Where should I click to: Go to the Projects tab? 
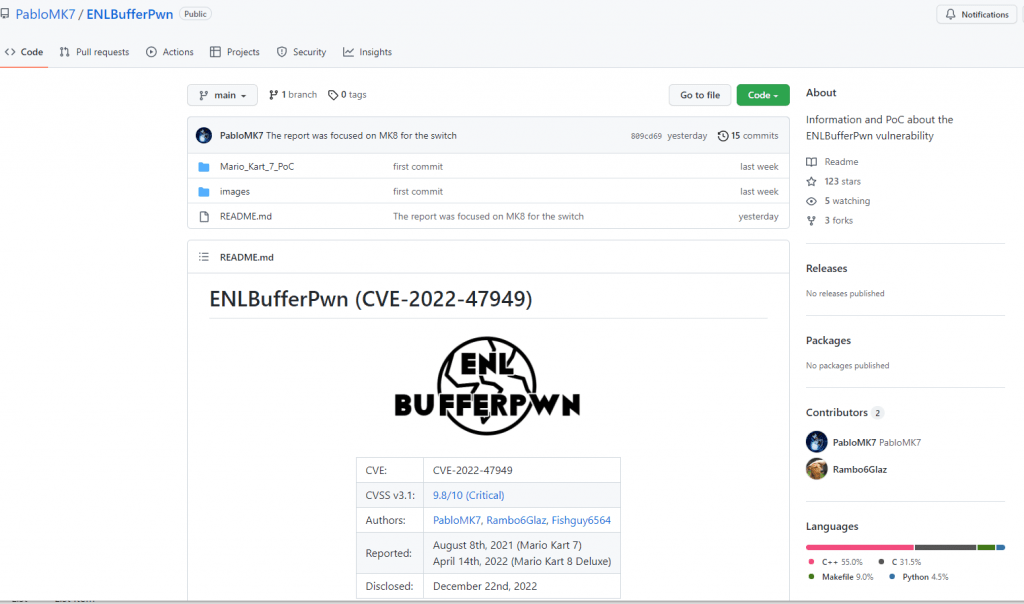234,52
